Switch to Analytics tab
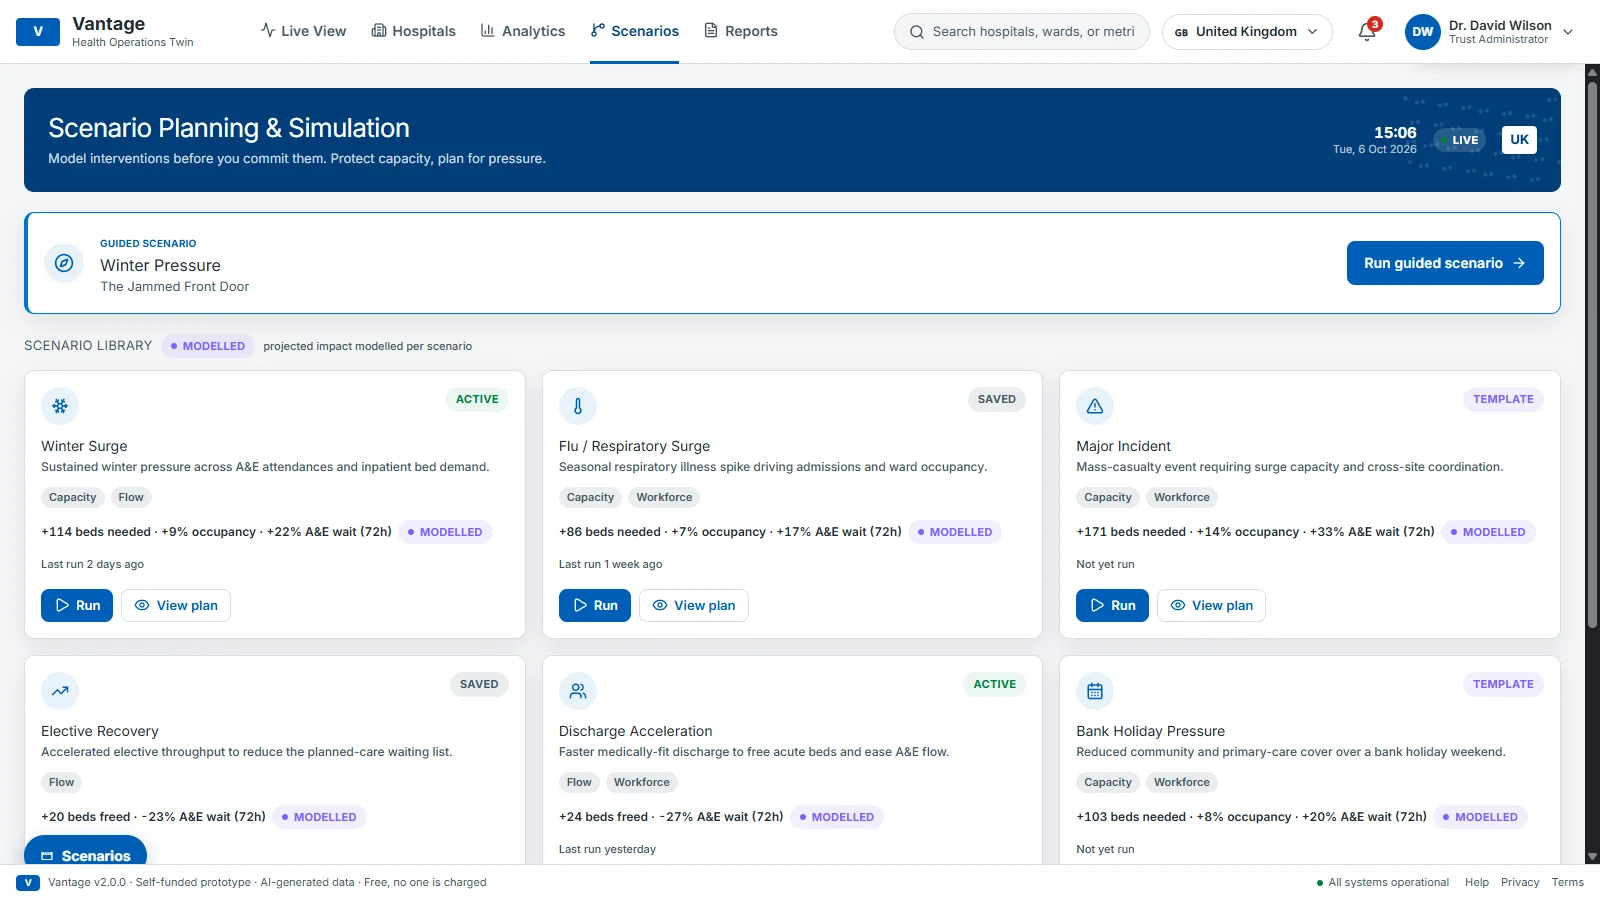Screen dimensions: 1600x900 pyautogui.click(x=523, y=31)
